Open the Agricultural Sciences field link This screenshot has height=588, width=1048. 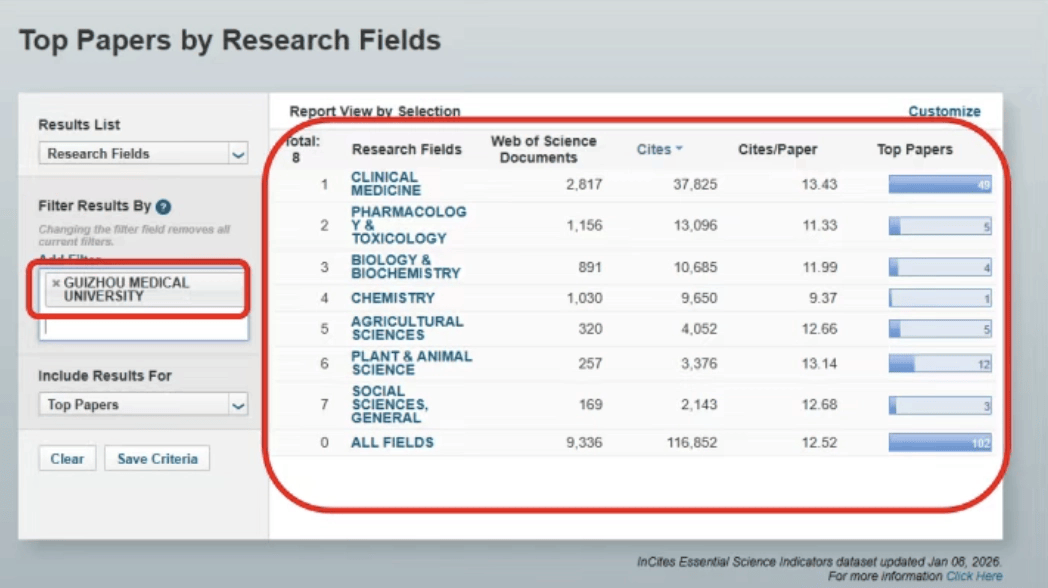coord(406,328)
